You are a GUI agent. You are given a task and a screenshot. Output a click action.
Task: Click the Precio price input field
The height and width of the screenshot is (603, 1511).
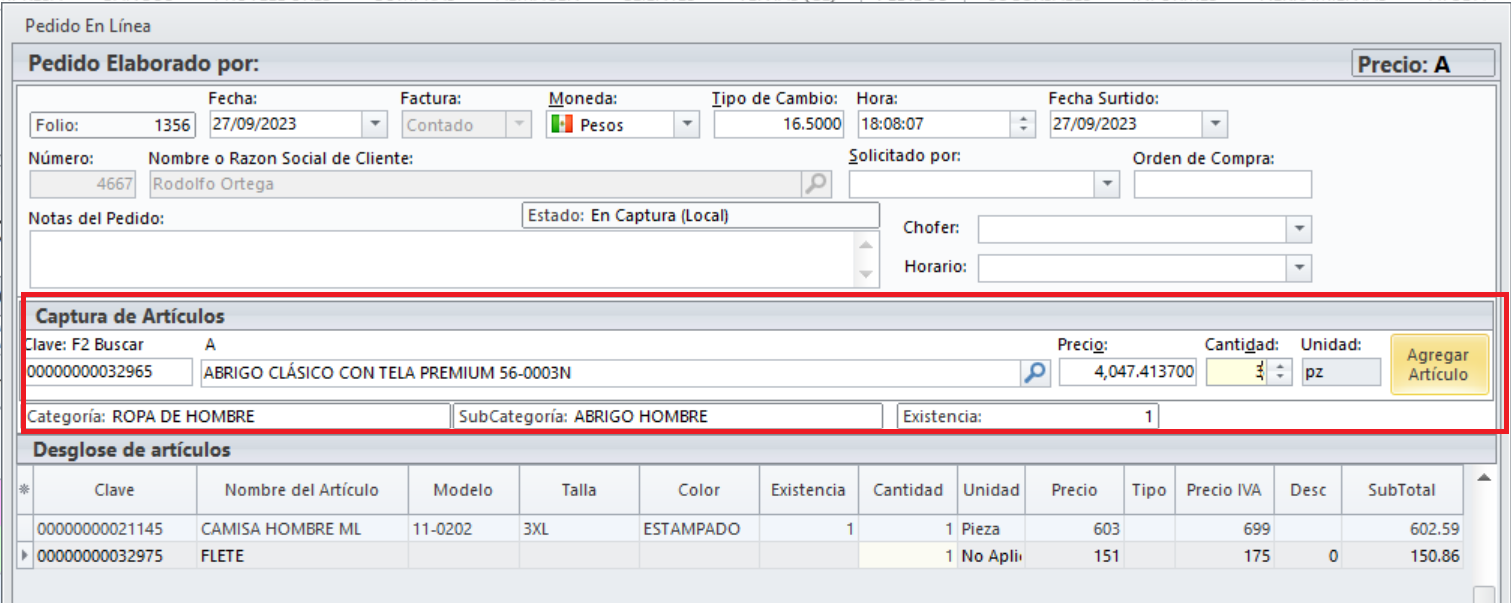coord(1127,373)
